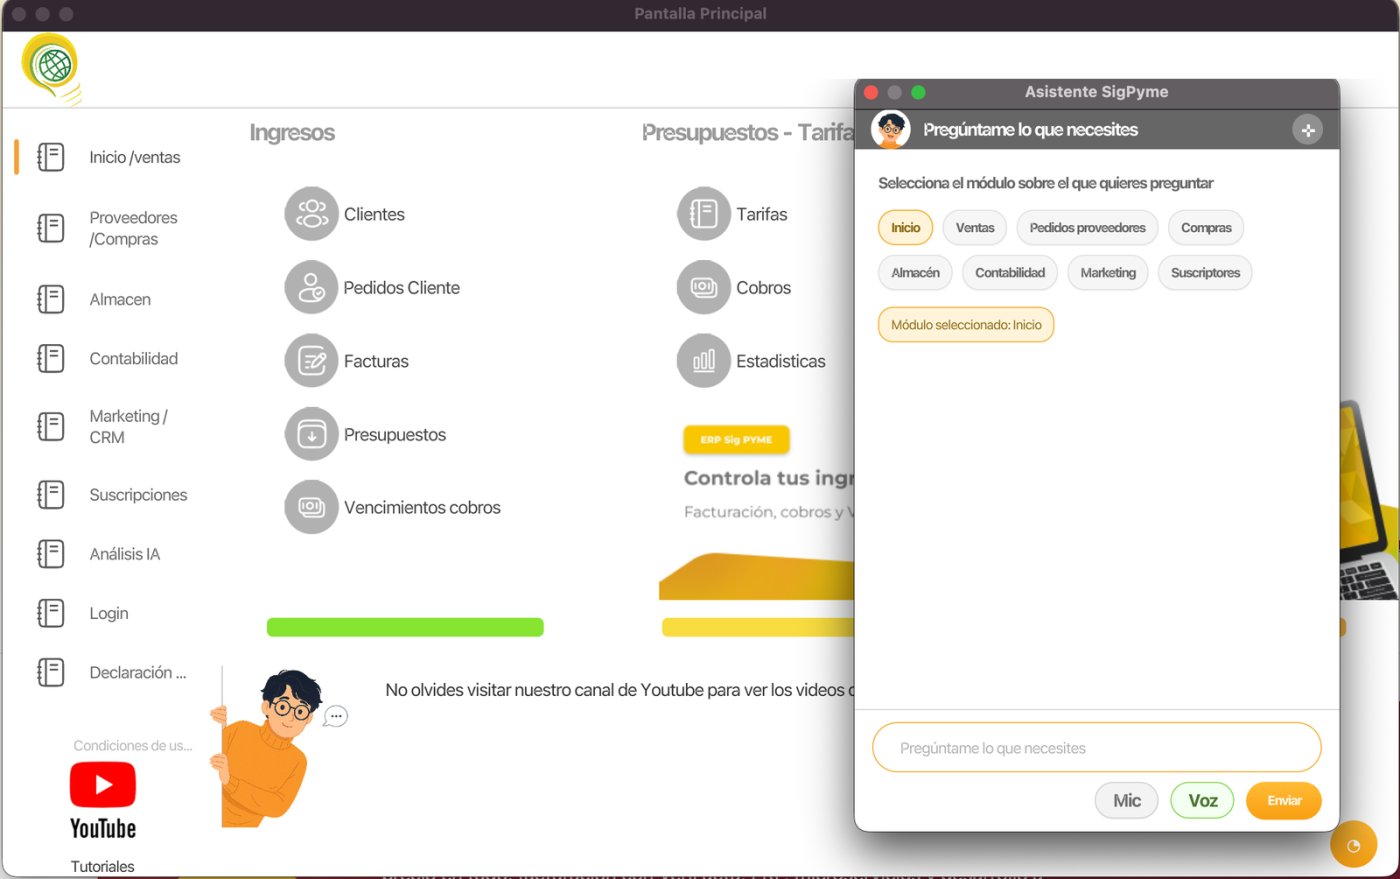Click the round orange floating assistant button
Screen dimensions: 1400x879
tap(1353, 845)
